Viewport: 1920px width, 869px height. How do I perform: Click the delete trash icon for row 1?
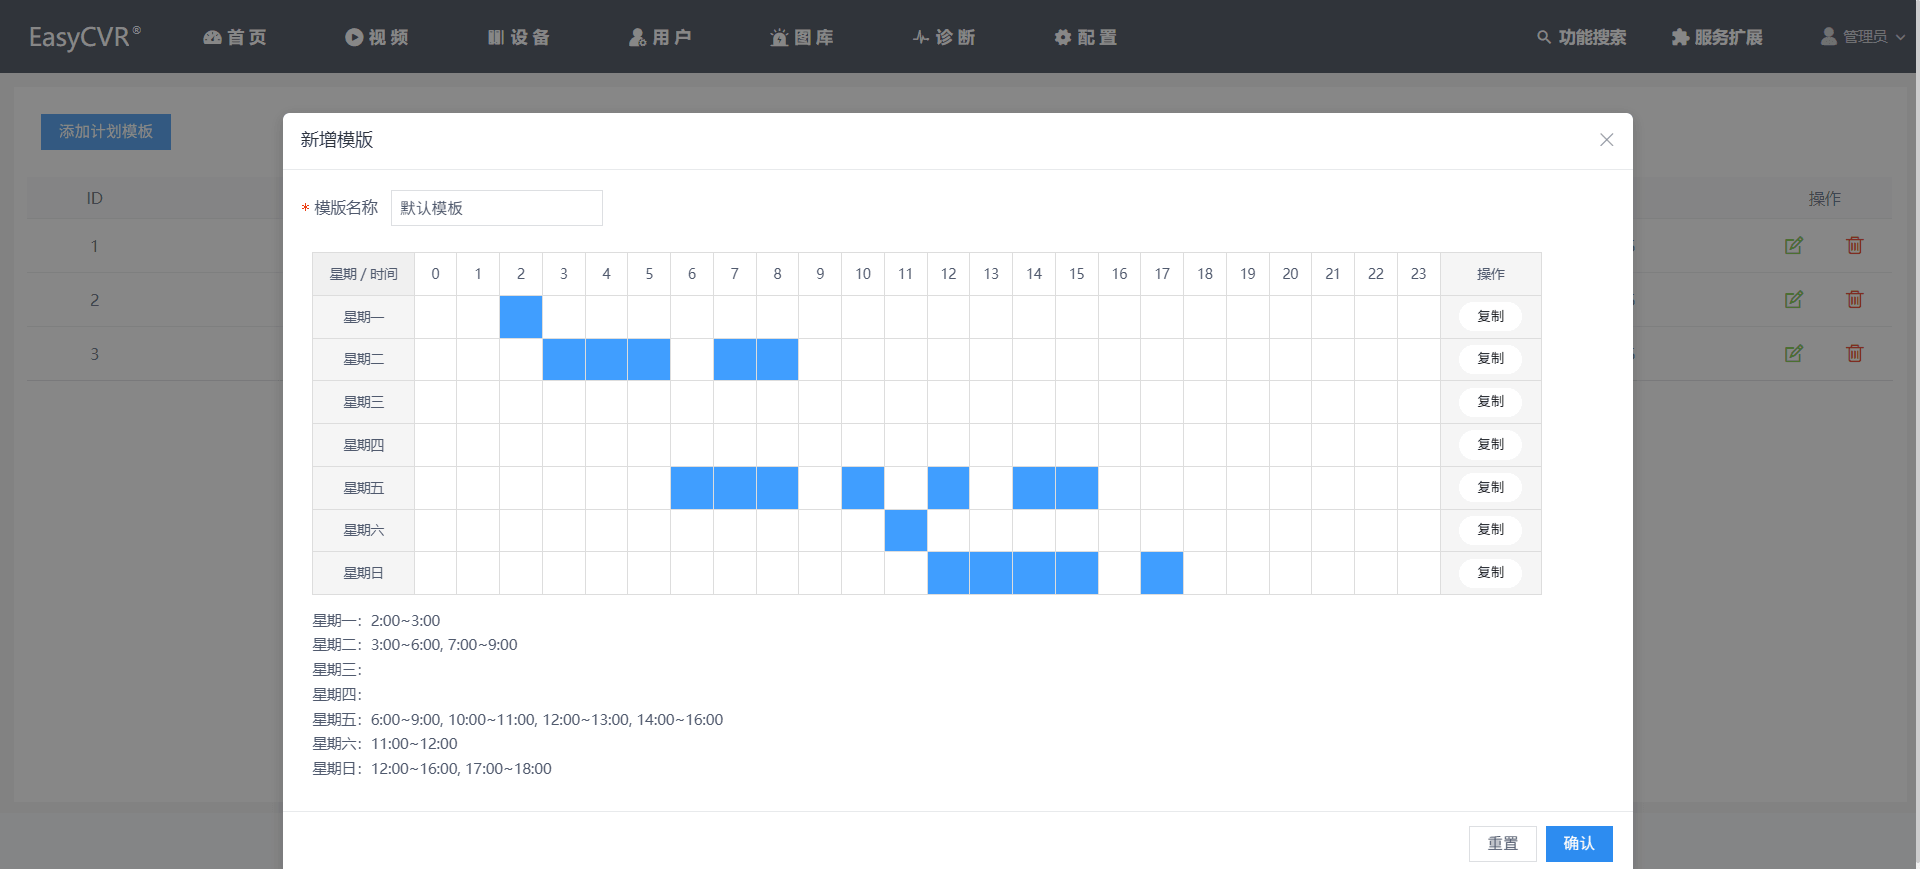[1854, 246]
